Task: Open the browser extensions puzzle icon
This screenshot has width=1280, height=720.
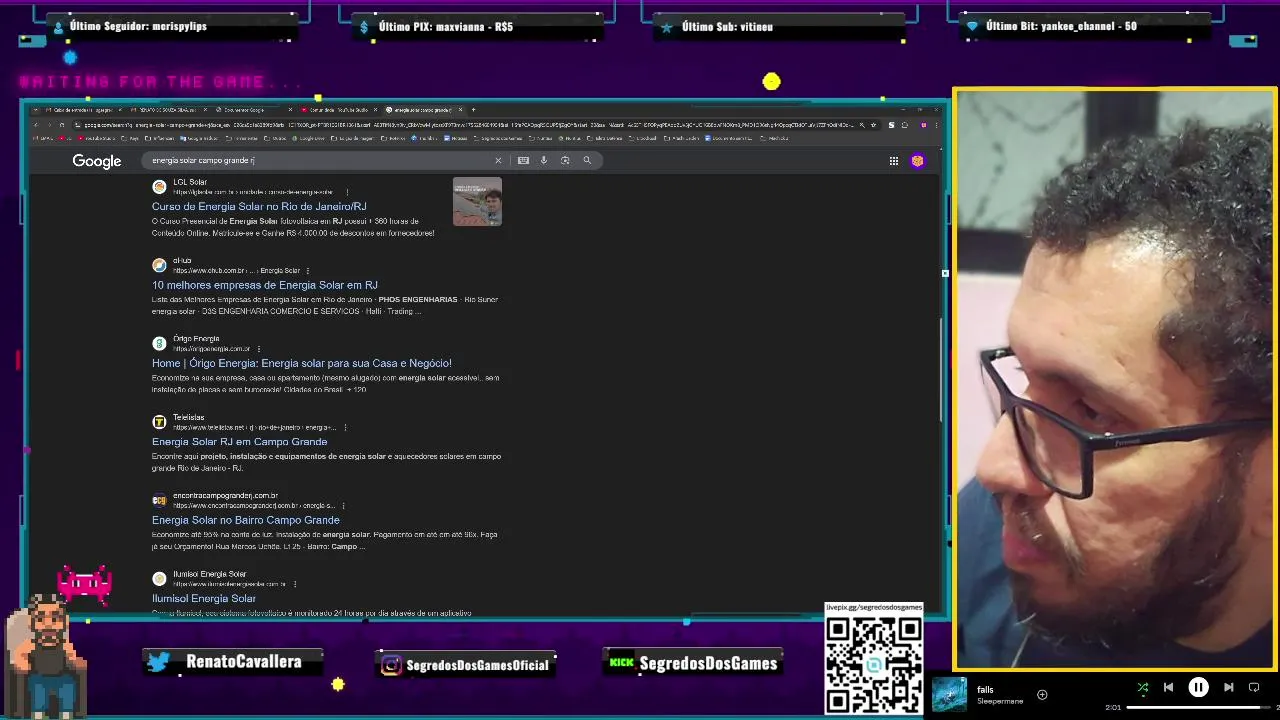Action: pyautogui.click(x=904, y=125)
